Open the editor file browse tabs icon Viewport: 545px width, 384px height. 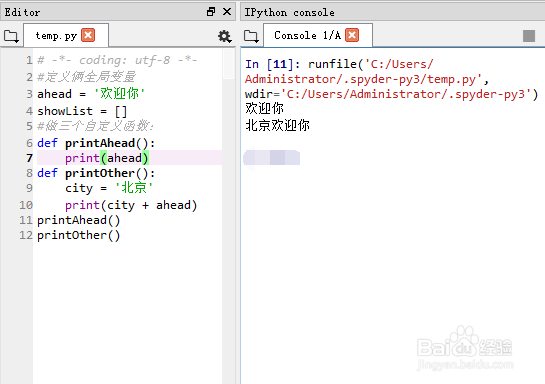11,36
